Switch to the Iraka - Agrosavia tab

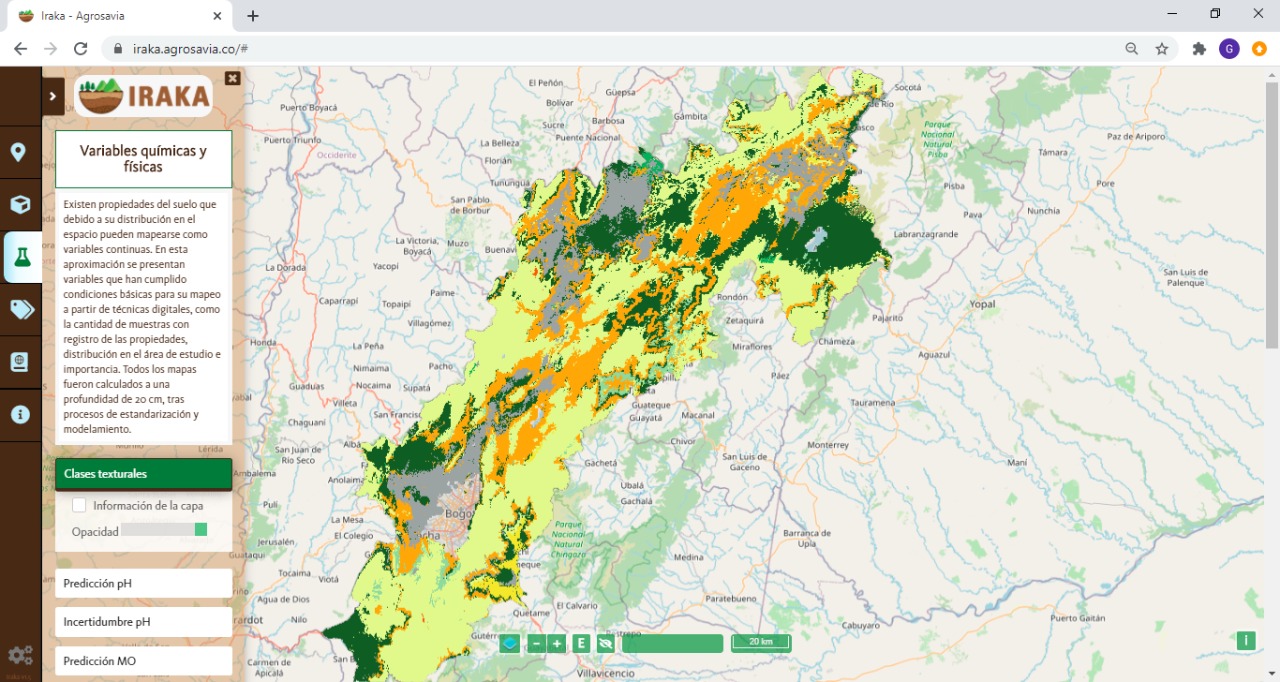[120, 16]
